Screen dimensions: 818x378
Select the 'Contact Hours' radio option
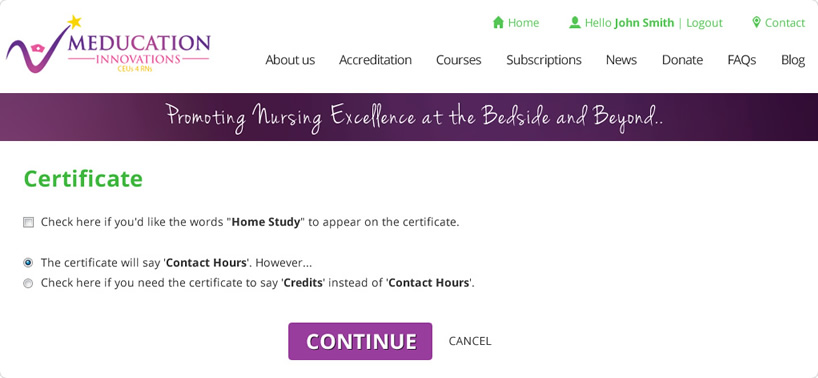point(28,263)
